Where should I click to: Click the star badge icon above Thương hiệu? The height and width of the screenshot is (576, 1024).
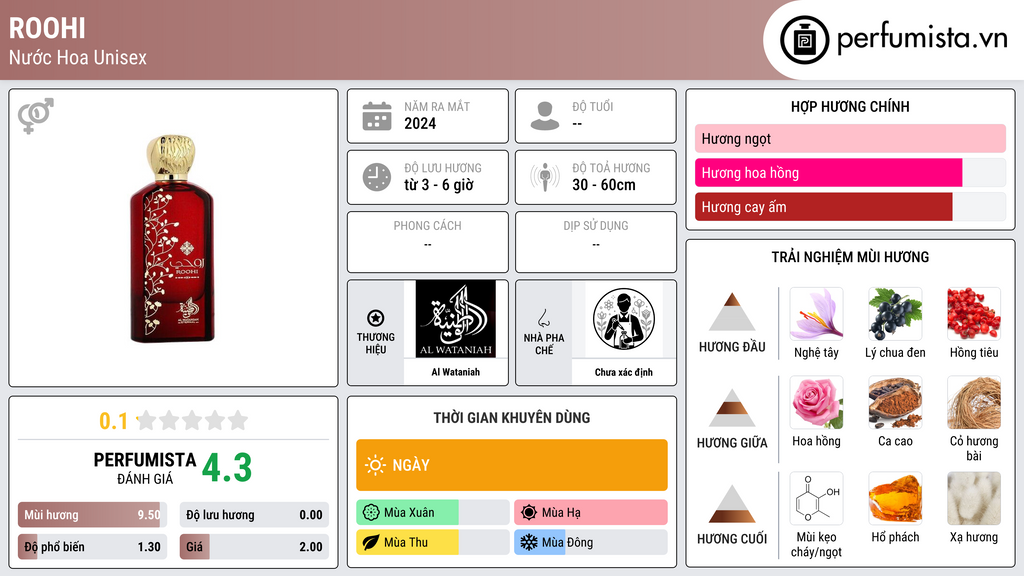pyautogui.click(x=376, y=318)
